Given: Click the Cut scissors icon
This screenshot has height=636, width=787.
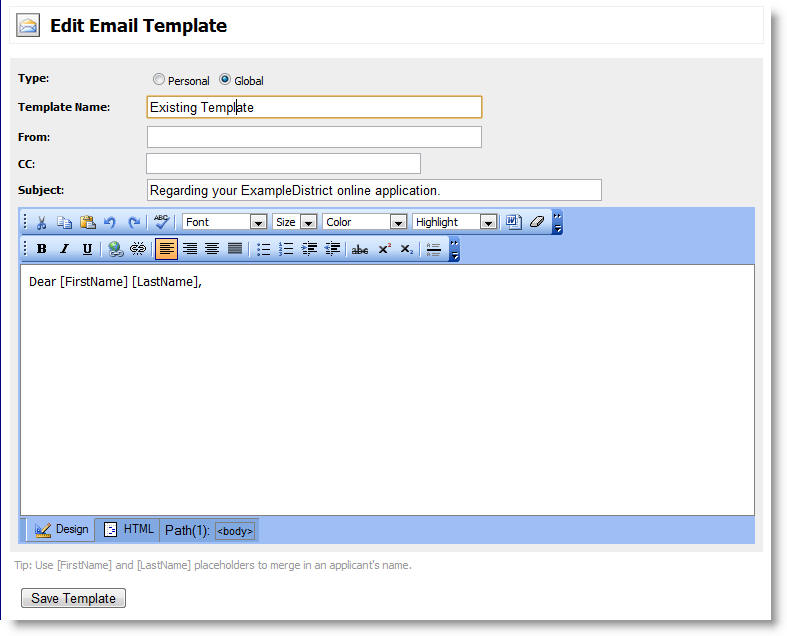Looking at the screenshot, I should (42, 222).
